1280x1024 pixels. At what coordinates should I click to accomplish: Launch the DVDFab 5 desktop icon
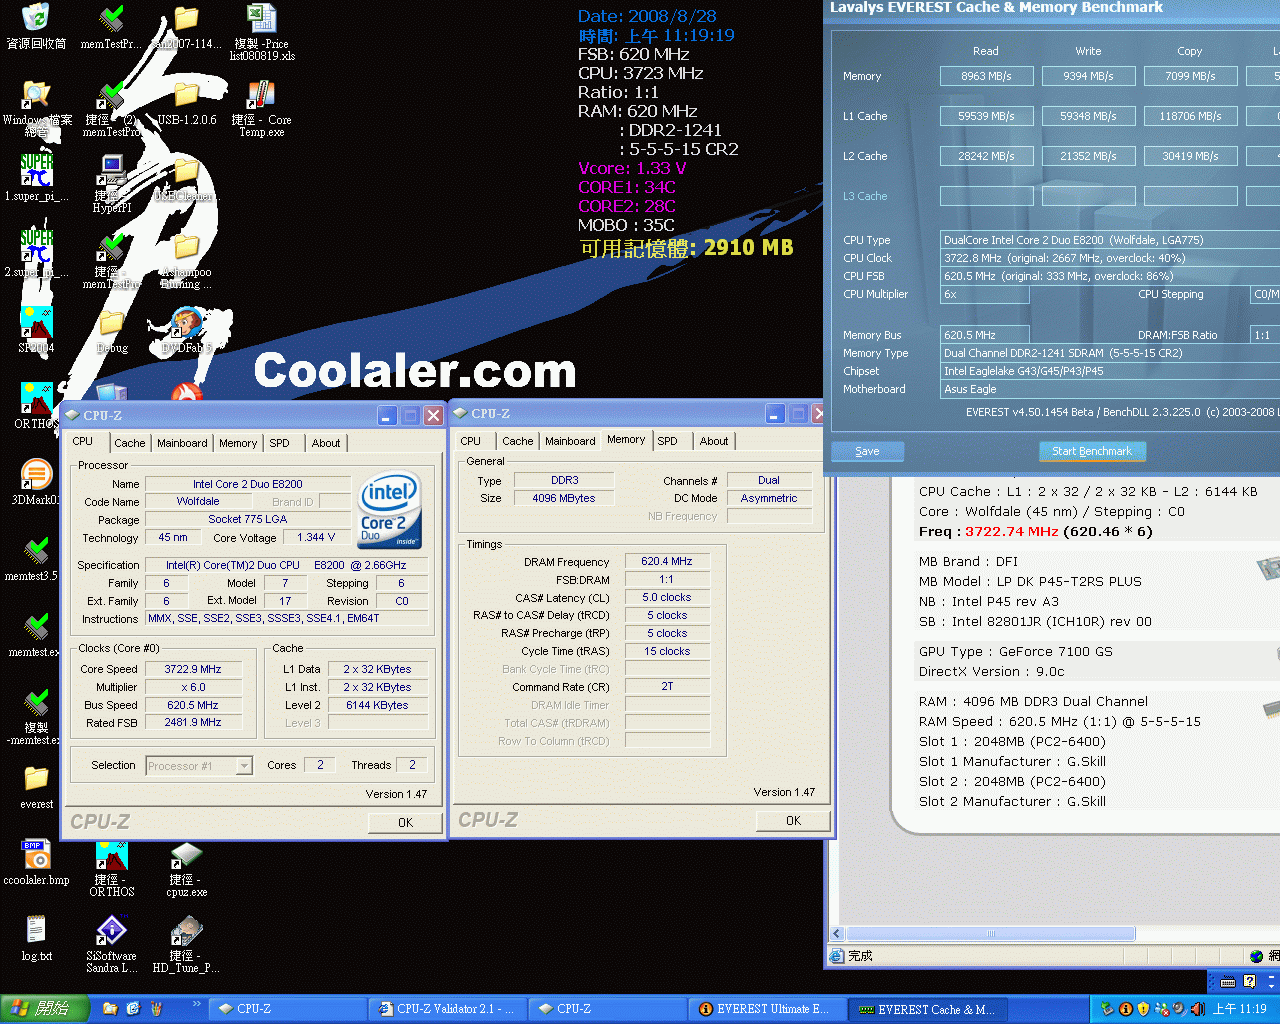(186, 322)
